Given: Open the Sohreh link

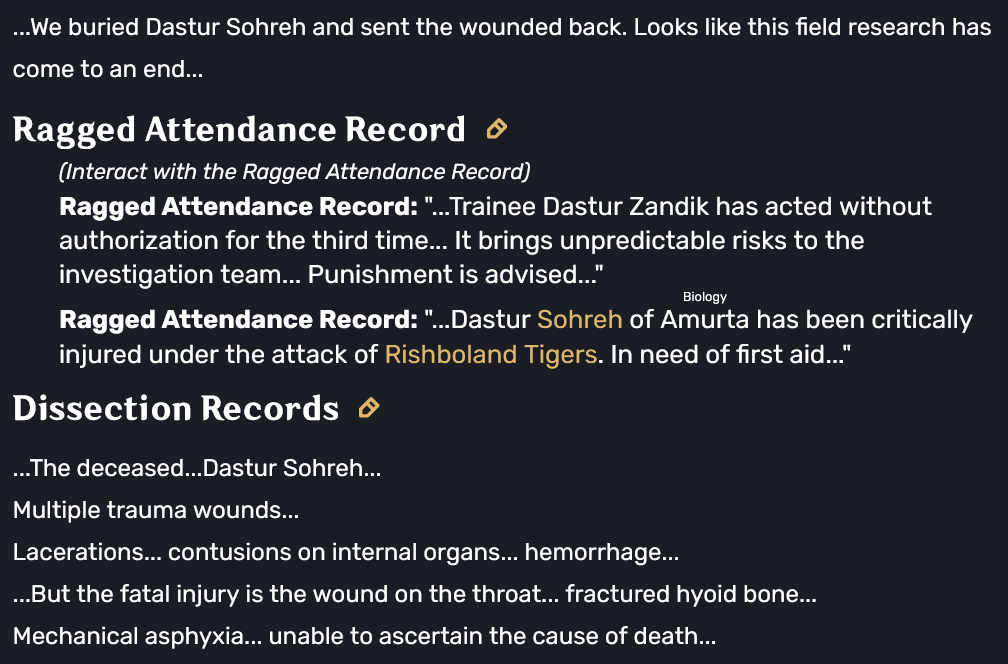Looking at the screenshot, I should point(579,319).
